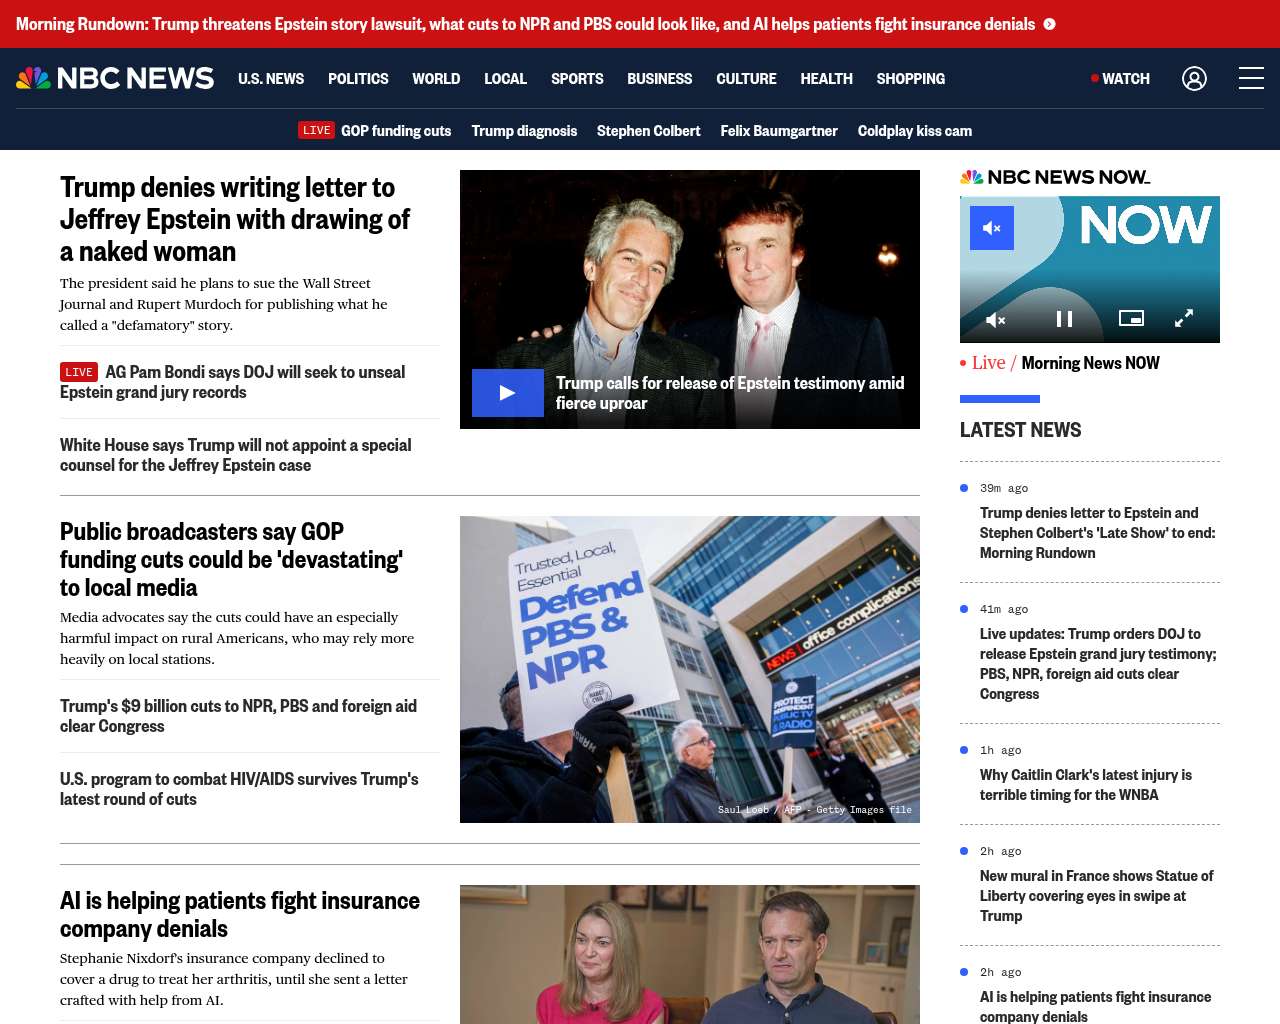This screenshot has height=1024, width=1280.
Task: Click the LIVE badge on the Pam Bondi story
Action: click(79, 372)
